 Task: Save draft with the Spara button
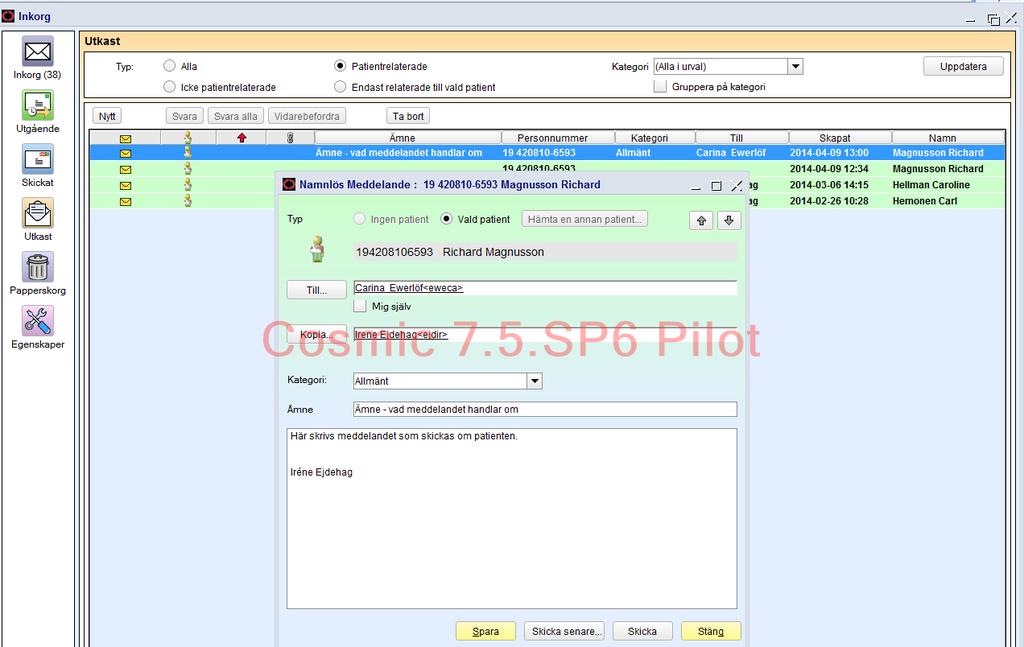(x=486, y=631)
